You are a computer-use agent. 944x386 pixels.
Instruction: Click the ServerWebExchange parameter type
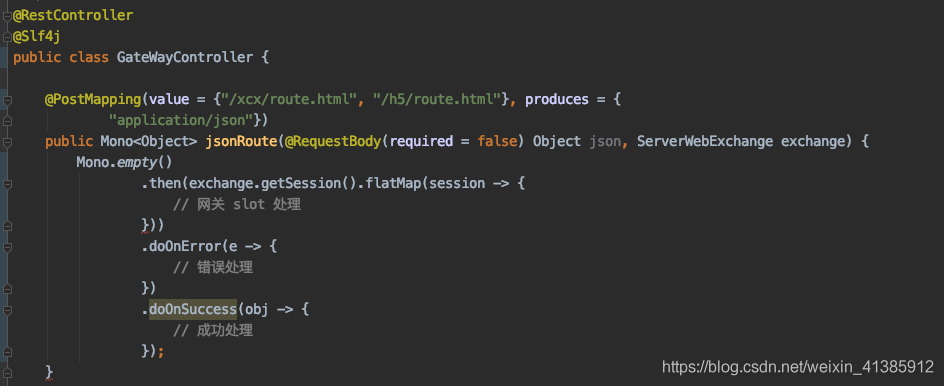(x=705, y=142)
